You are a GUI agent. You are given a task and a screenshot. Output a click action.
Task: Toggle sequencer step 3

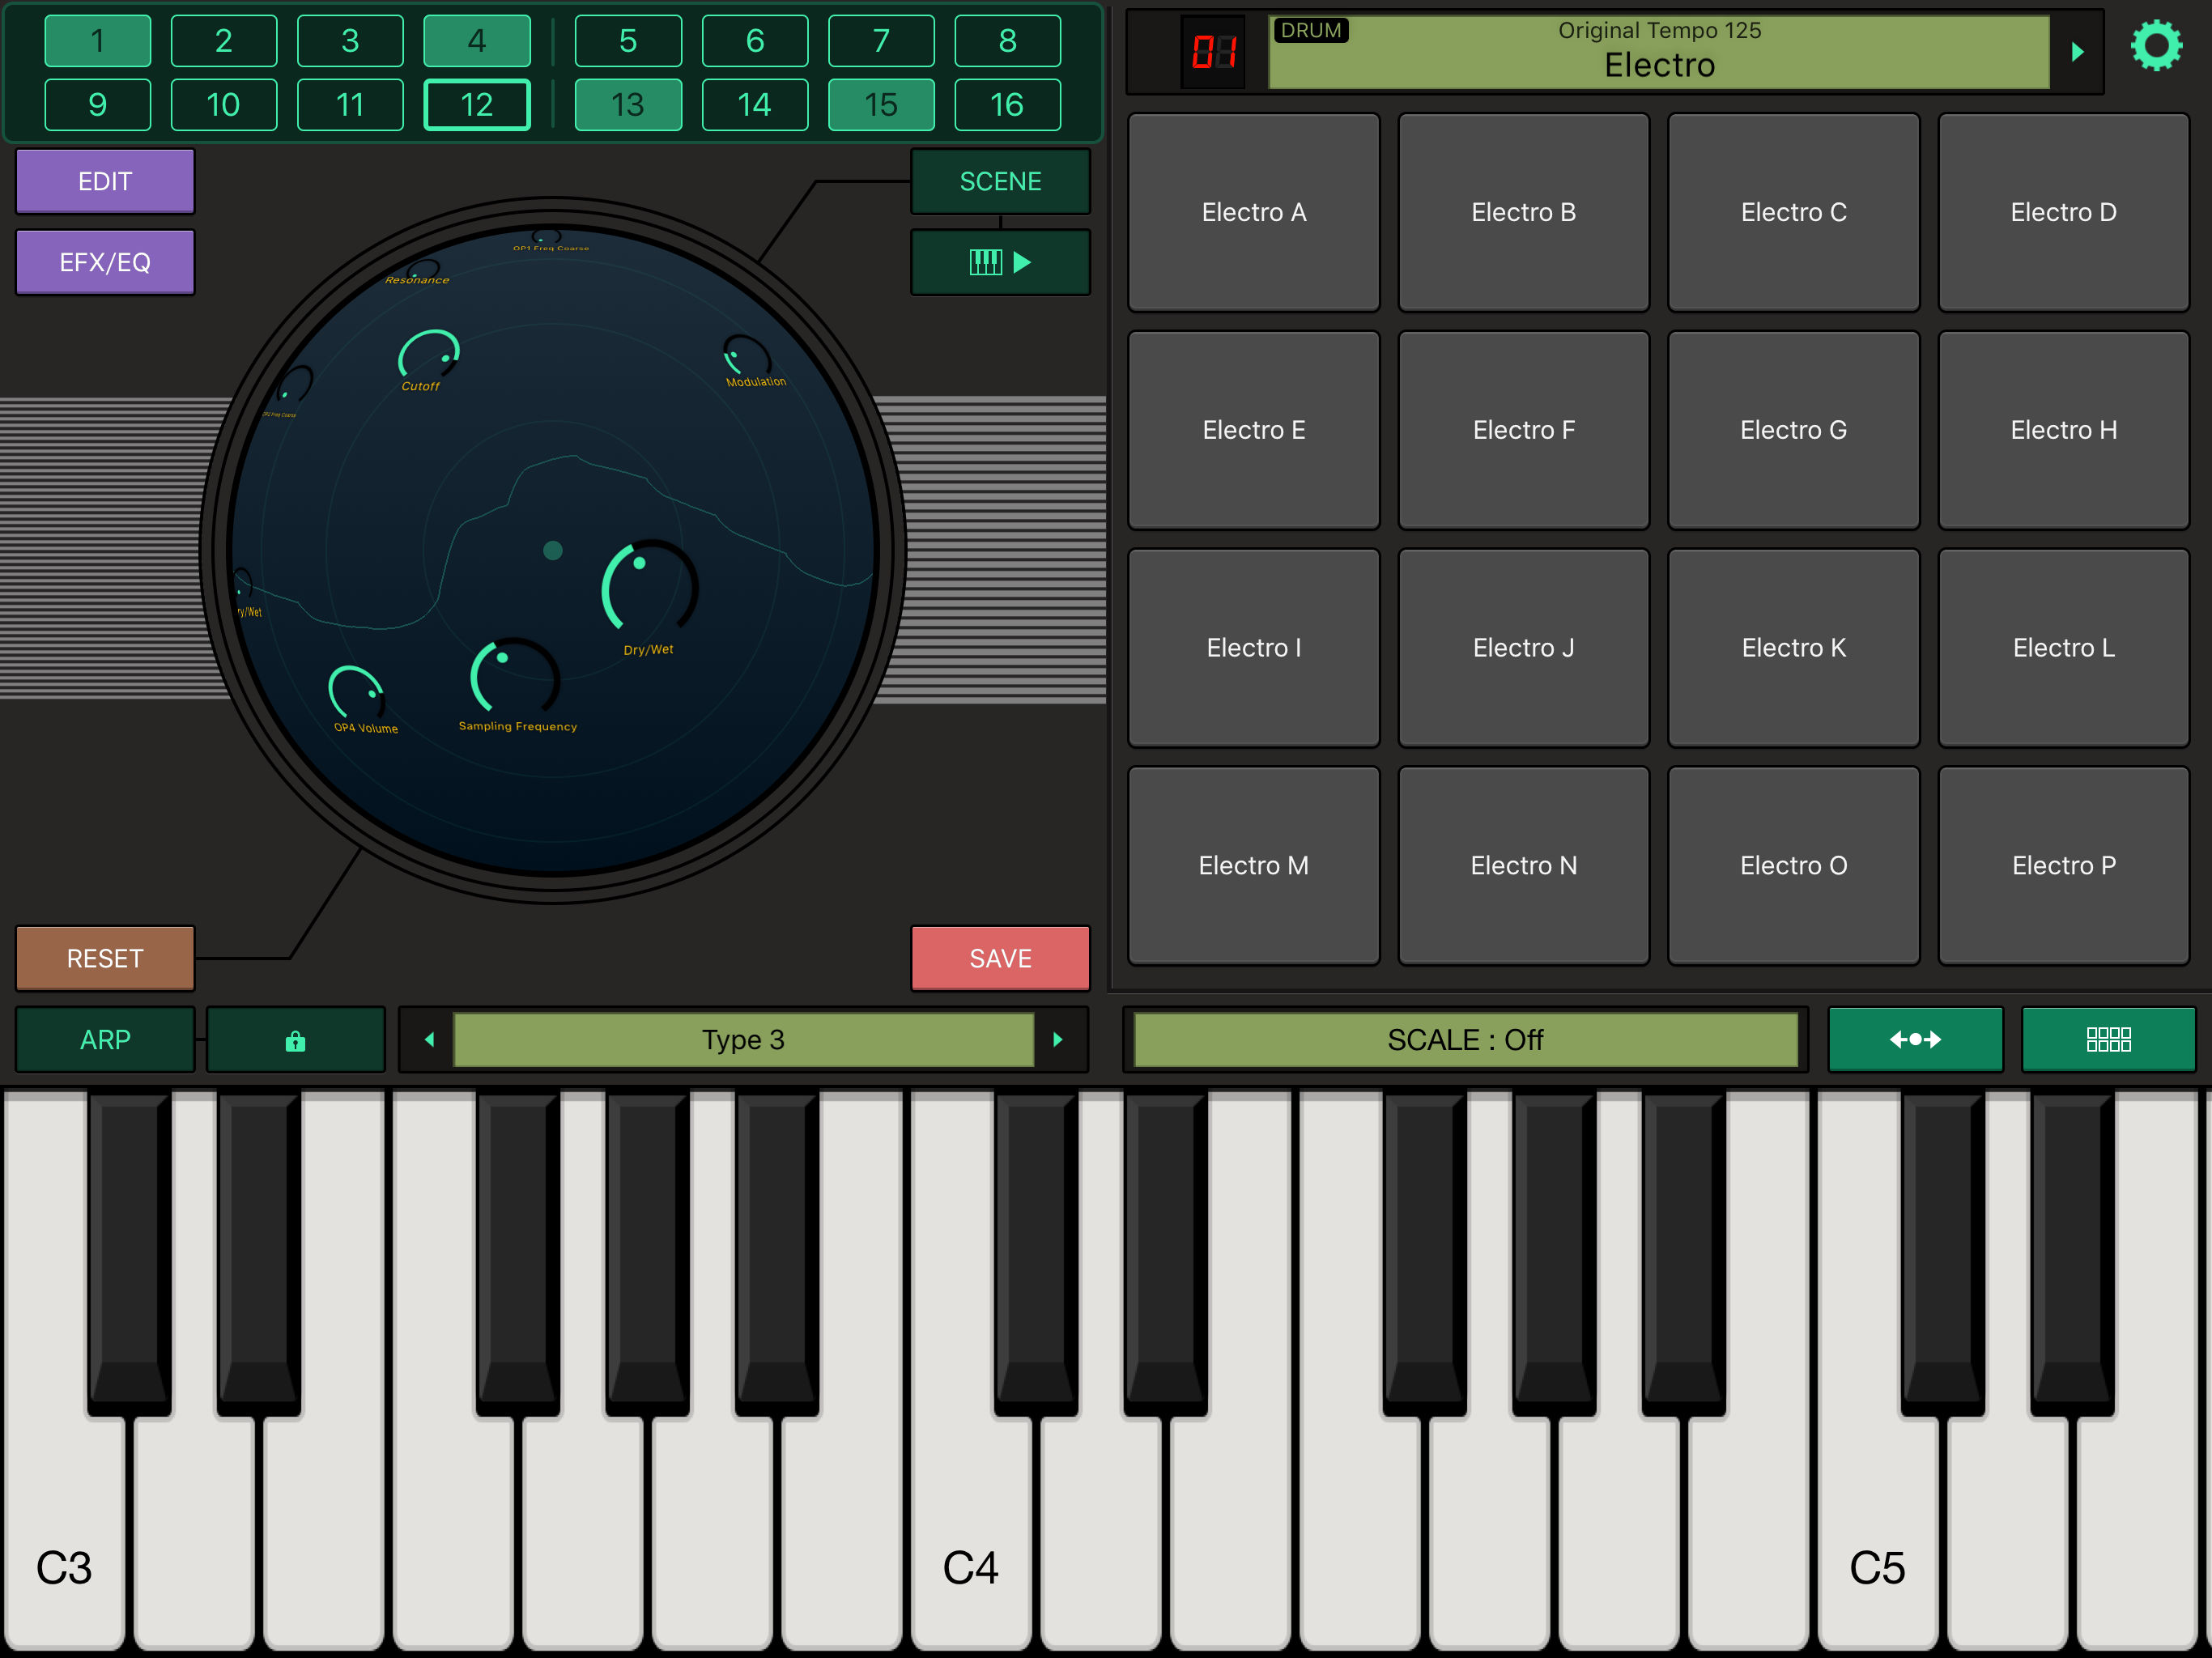click(350, 41)
